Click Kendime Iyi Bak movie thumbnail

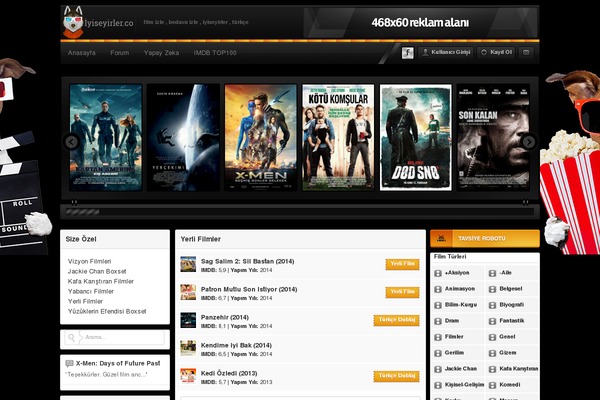point(188,348)
